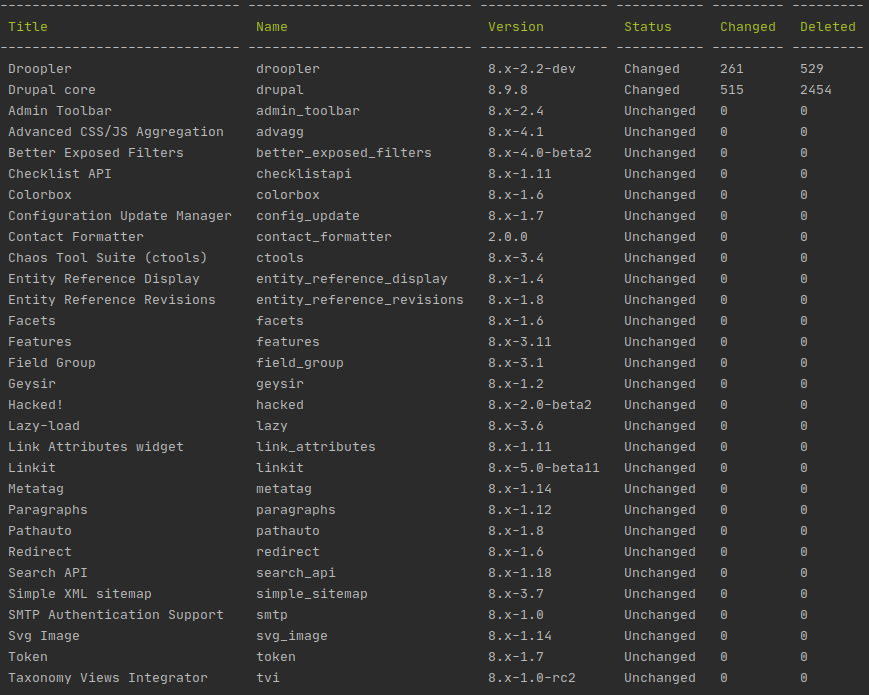This screenshot has height=695, width=869.
Task: Select Chaos Tool Suite (ctools) title
Action: [108, 258]
